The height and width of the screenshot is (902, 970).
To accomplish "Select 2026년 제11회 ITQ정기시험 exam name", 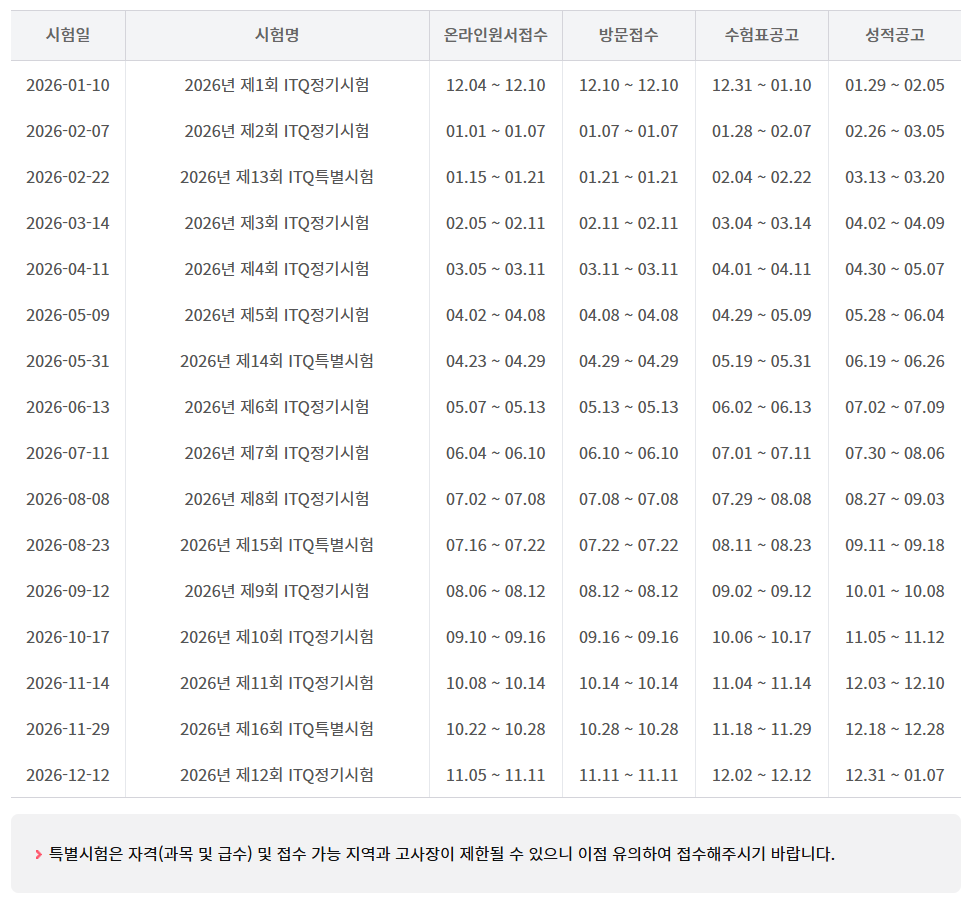I will [277, 683].
